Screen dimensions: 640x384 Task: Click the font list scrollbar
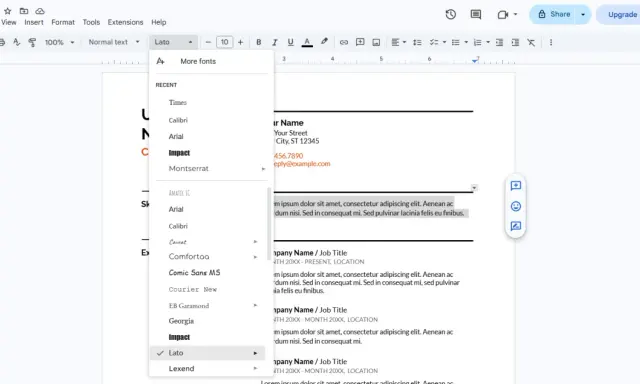click(x=269, y=224)
